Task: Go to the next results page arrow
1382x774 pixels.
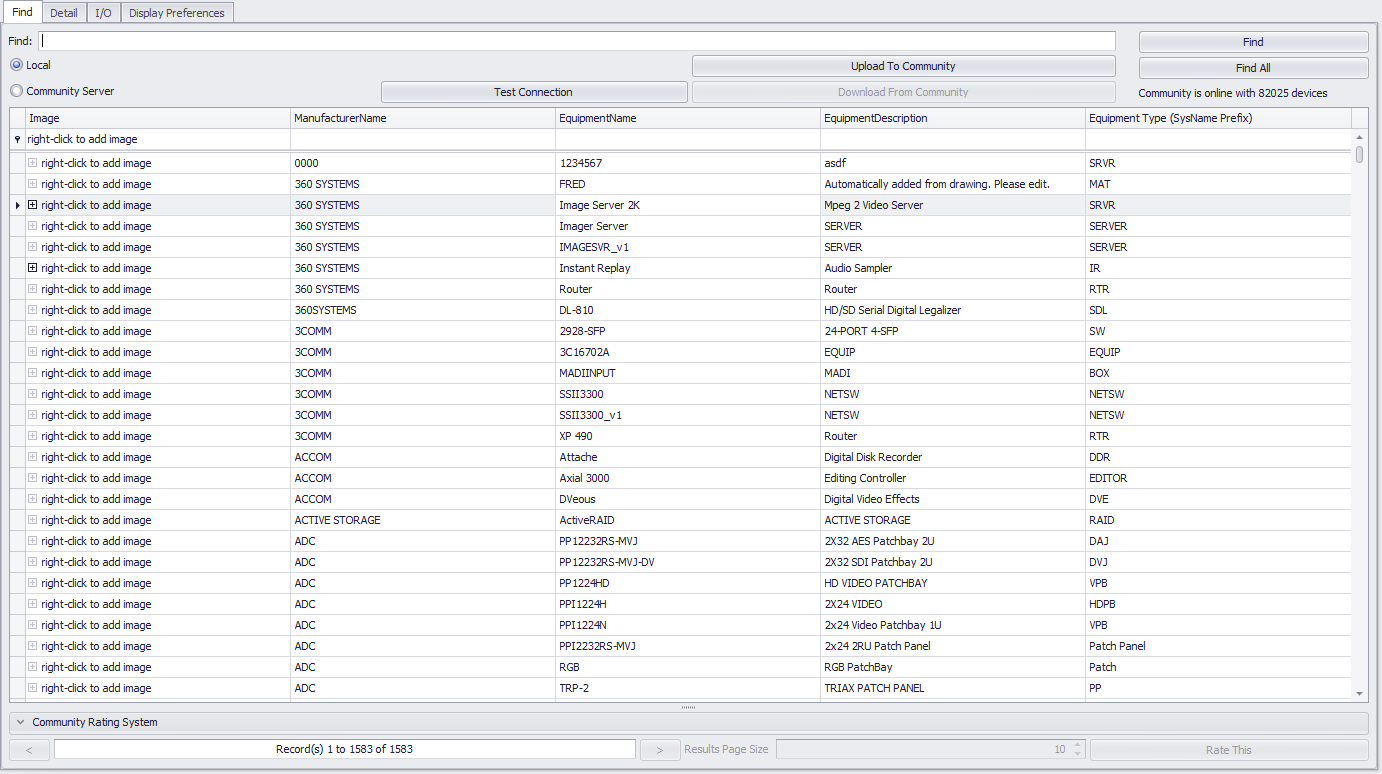Action: click(660, 750)
